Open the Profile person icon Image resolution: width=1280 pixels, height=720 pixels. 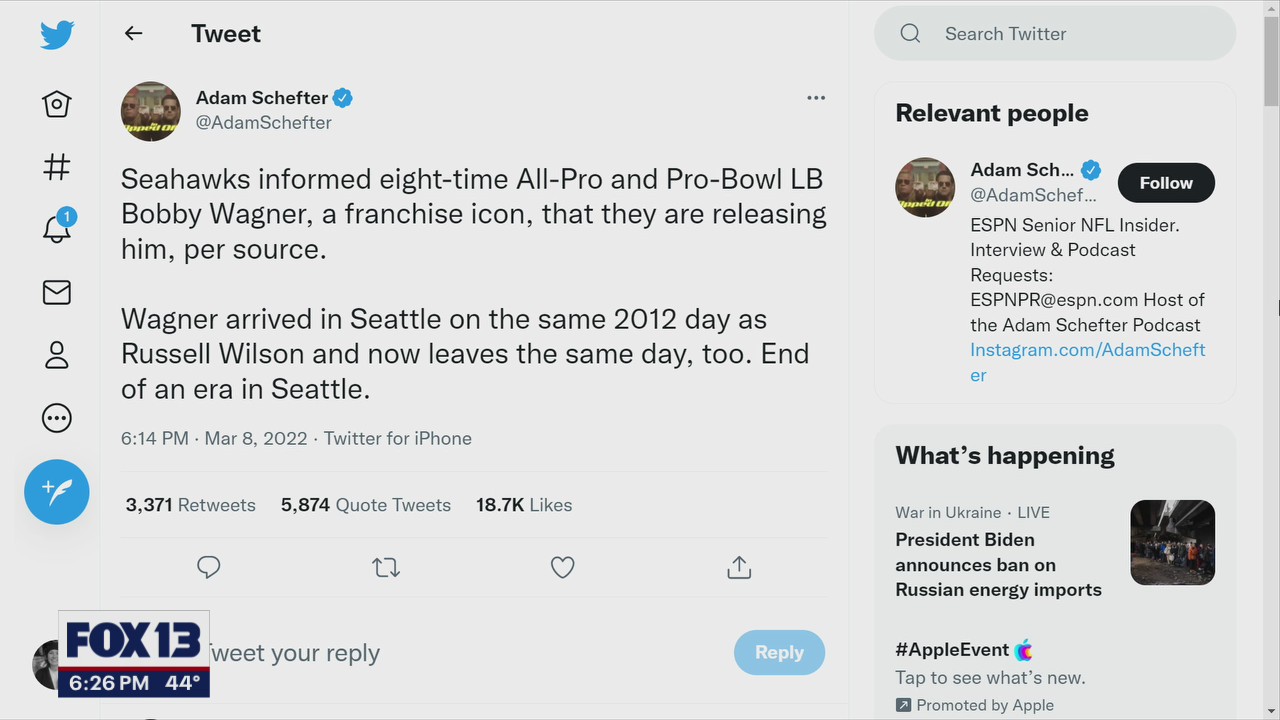pos(57,355)
